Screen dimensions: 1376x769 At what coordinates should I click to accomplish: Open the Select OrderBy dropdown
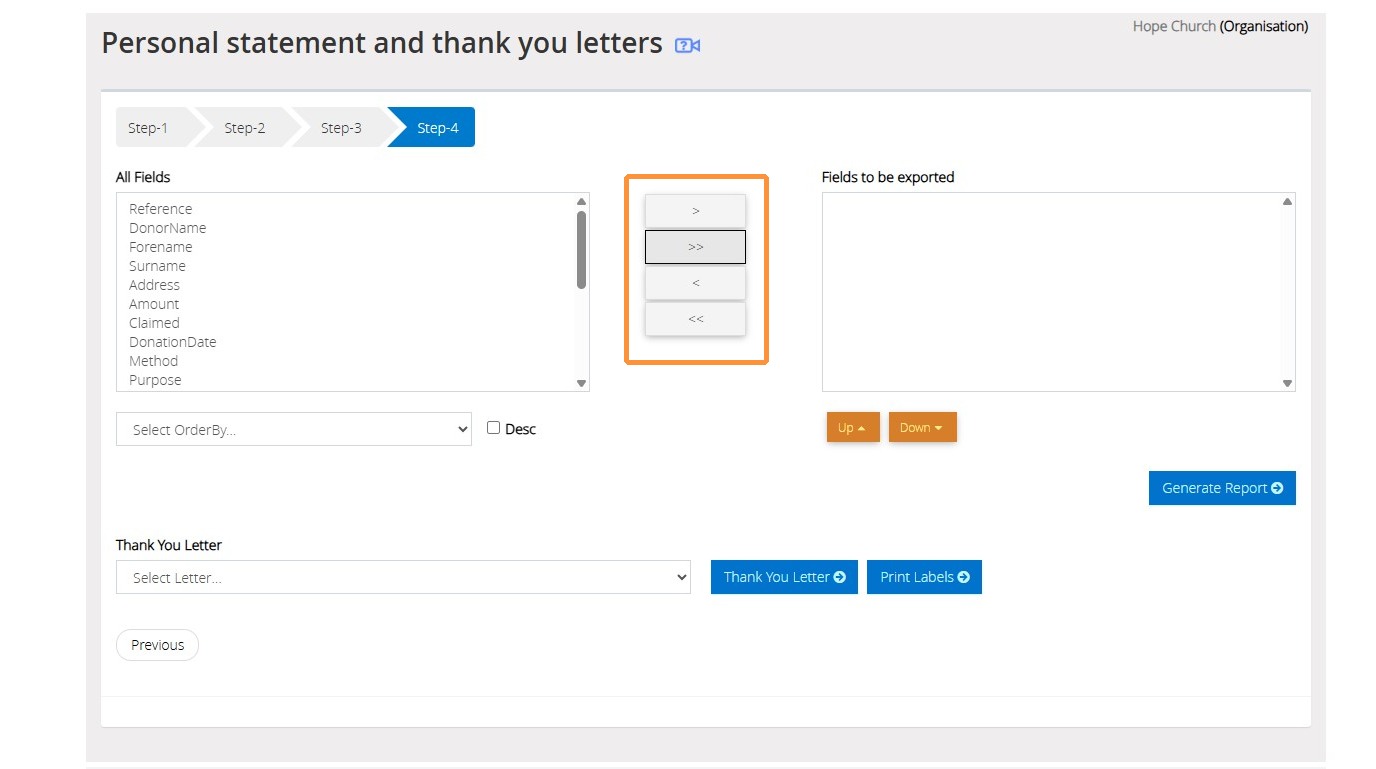[294, 429]
